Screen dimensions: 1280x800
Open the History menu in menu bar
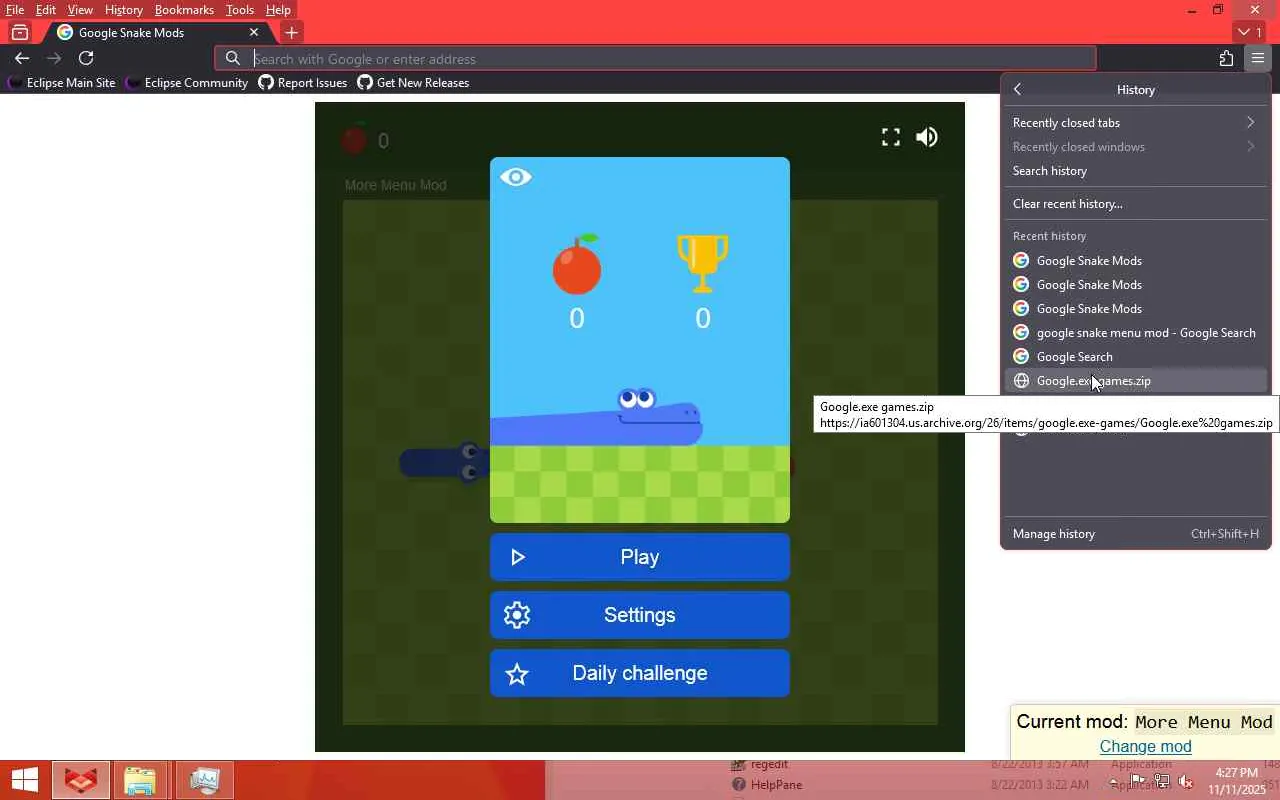pos(123,10)
